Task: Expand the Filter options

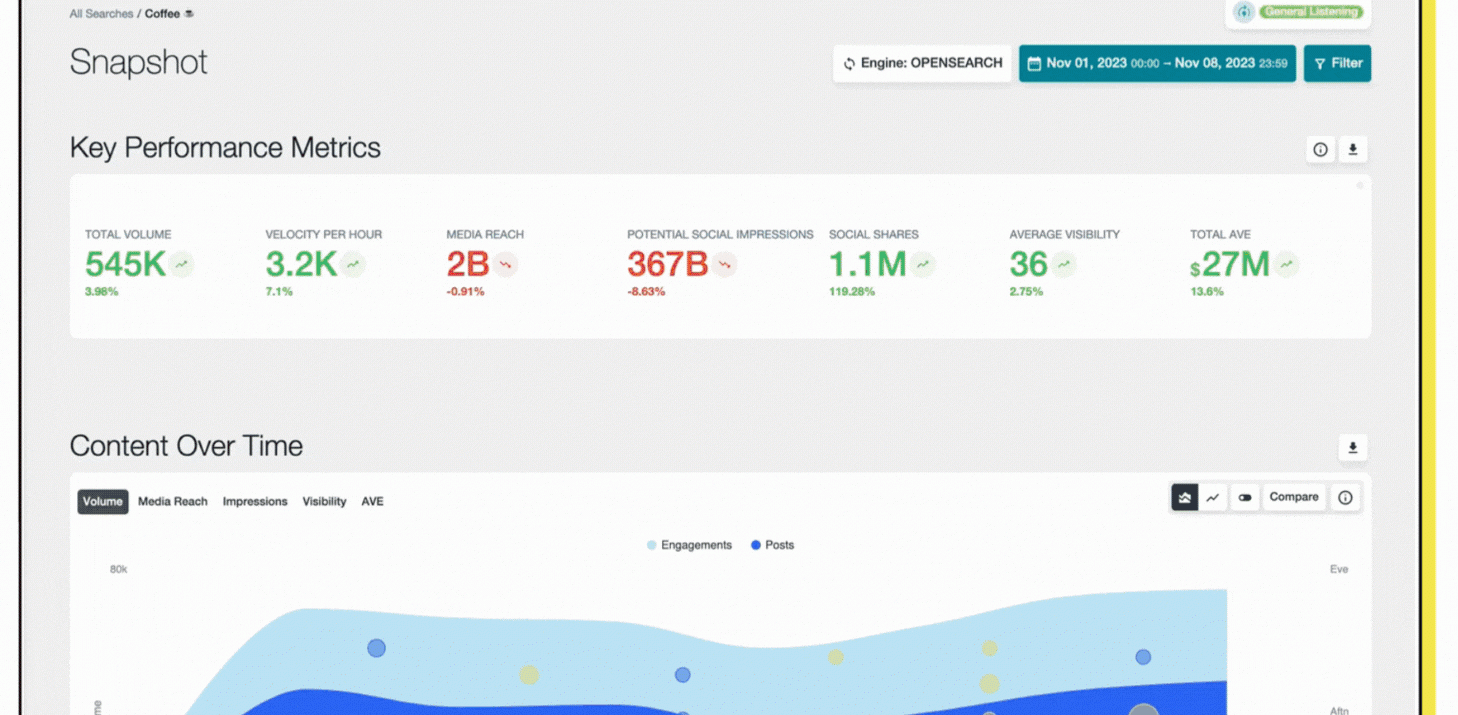Action: (1337, 63)
